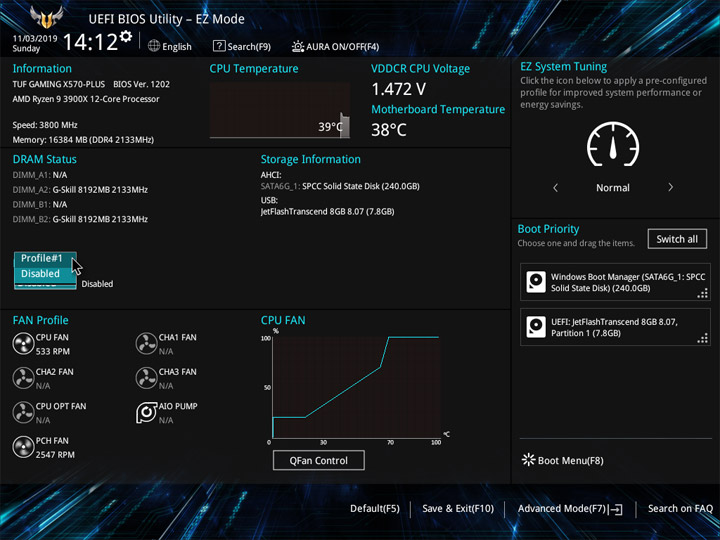This screenshot has height=540, width=720.
Task: Click the CHA3 FAN icon
Action: 146,378
